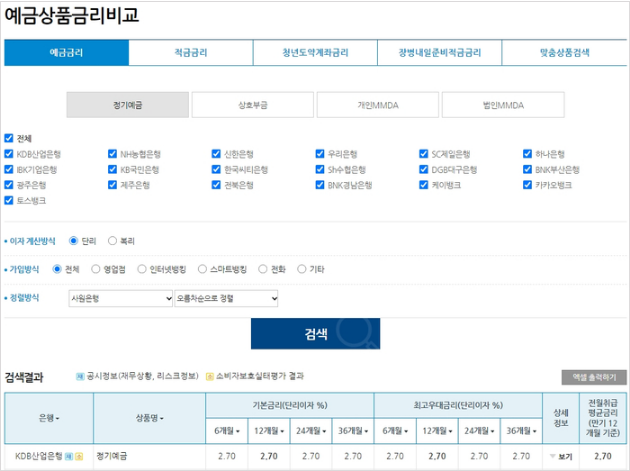Screen dimensions: 630x471
Task: Toggle 광주은행 checkbox
Action: (x=9, y=185)
